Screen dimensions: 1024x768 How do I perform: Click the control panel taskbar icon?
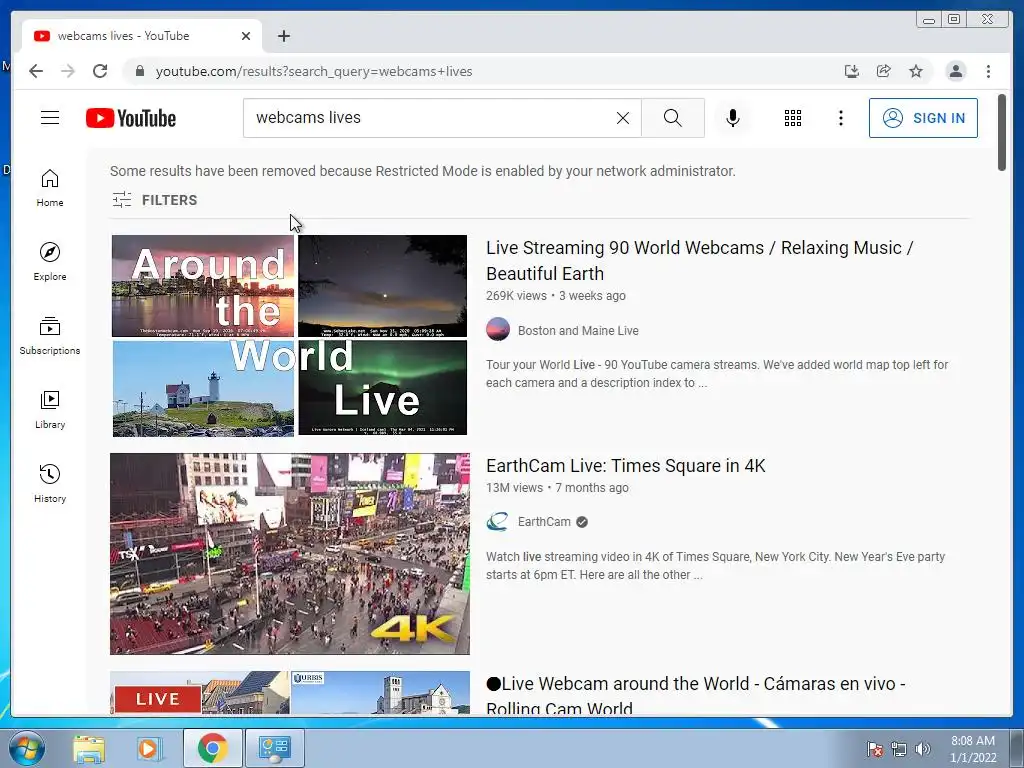coord(274,748)
